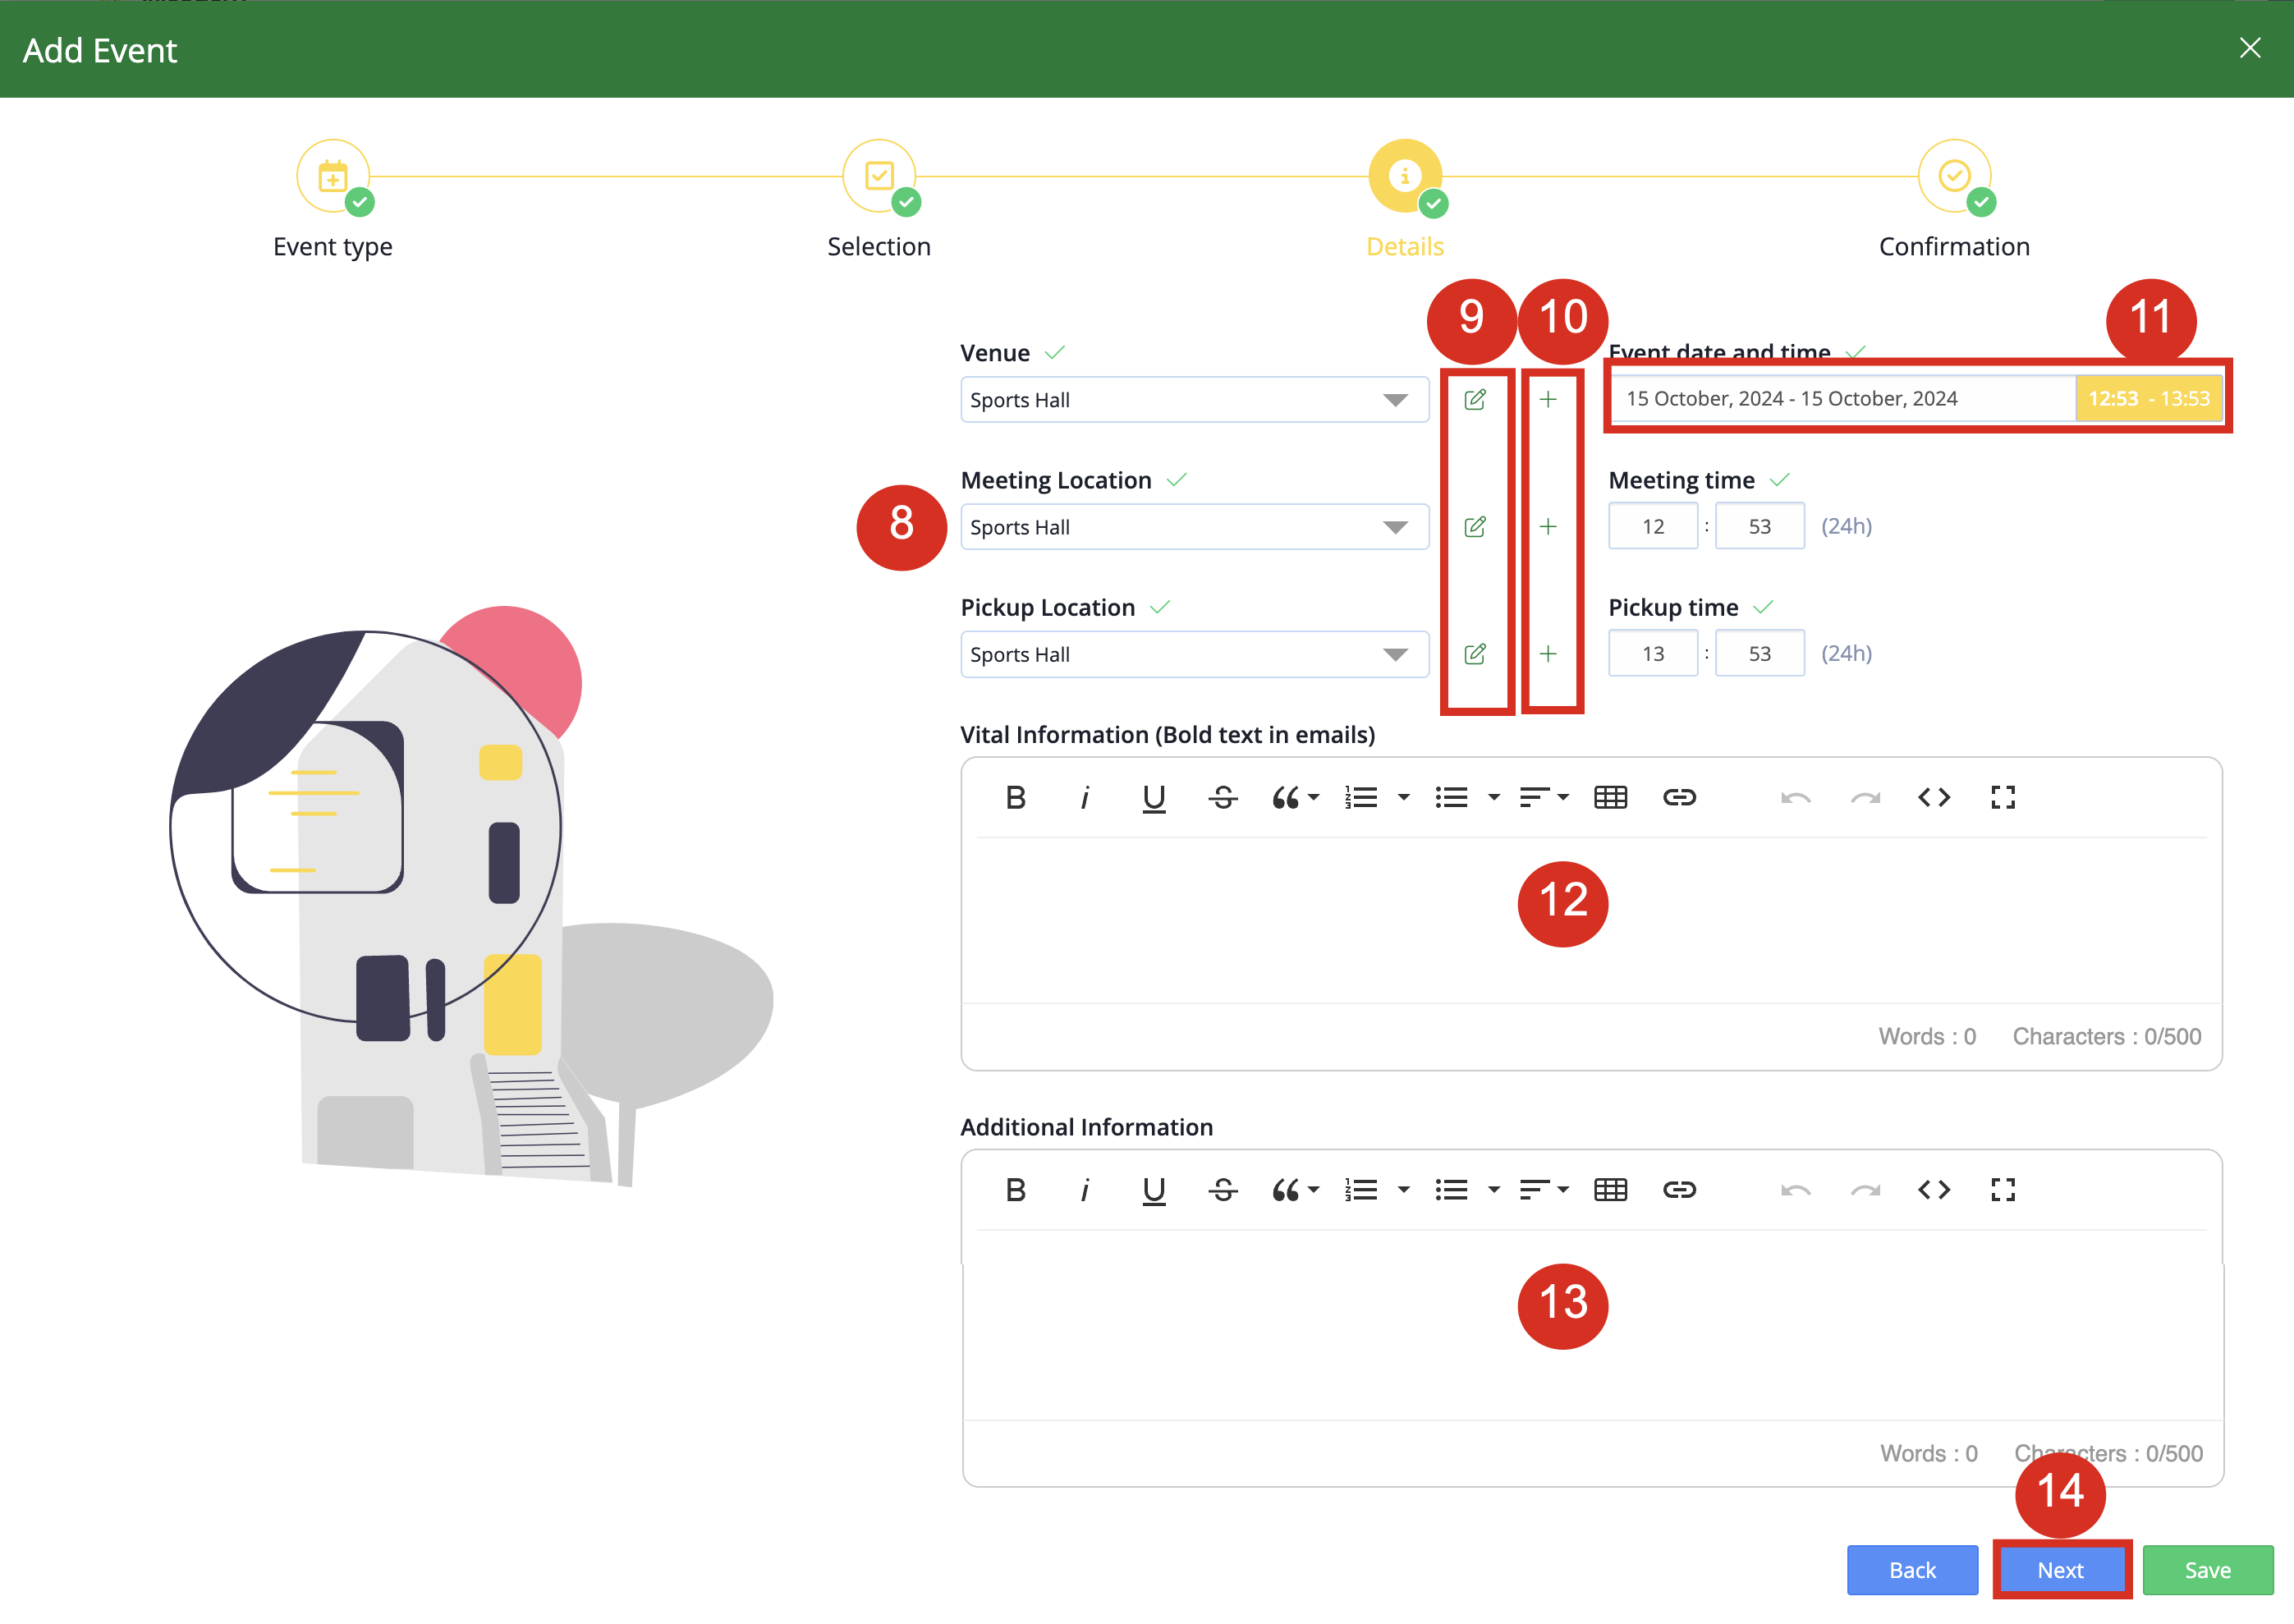Toggle underline in Vital Information toolbar
The height and width of the screenshot is (1624, 2294).
click(1153, 797)
